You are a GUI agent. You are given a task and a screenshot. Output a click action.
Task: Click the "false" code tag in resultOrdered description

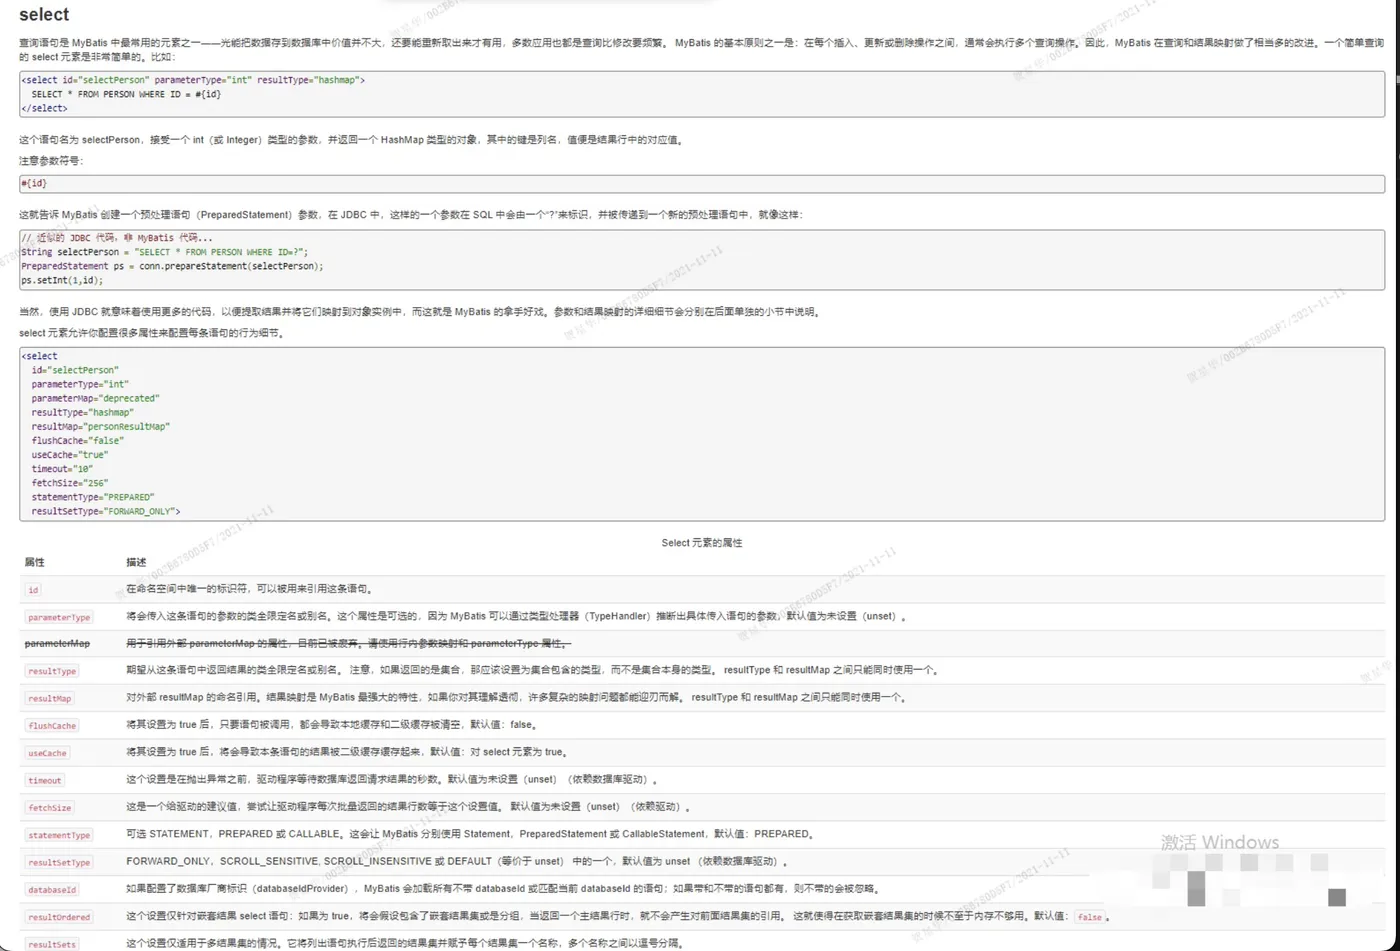tap(1089, 917)
